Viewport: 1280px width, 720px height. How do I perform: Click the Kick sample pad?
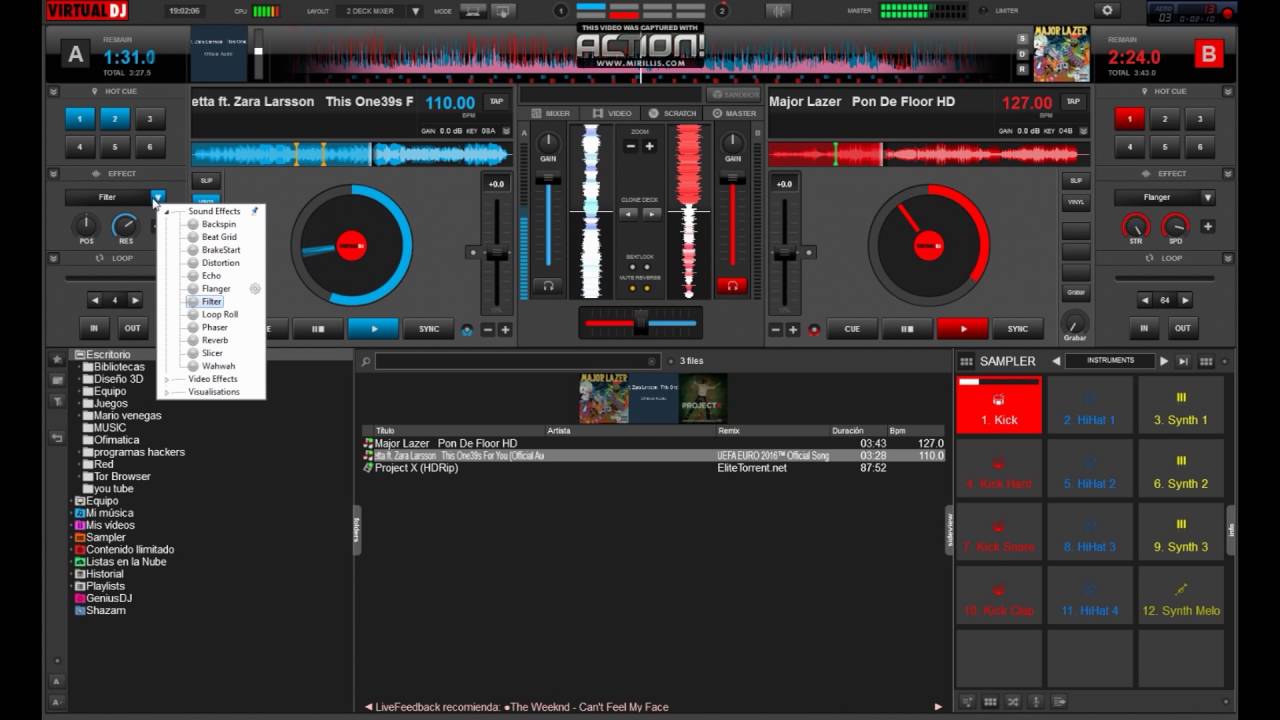(998, 405)
